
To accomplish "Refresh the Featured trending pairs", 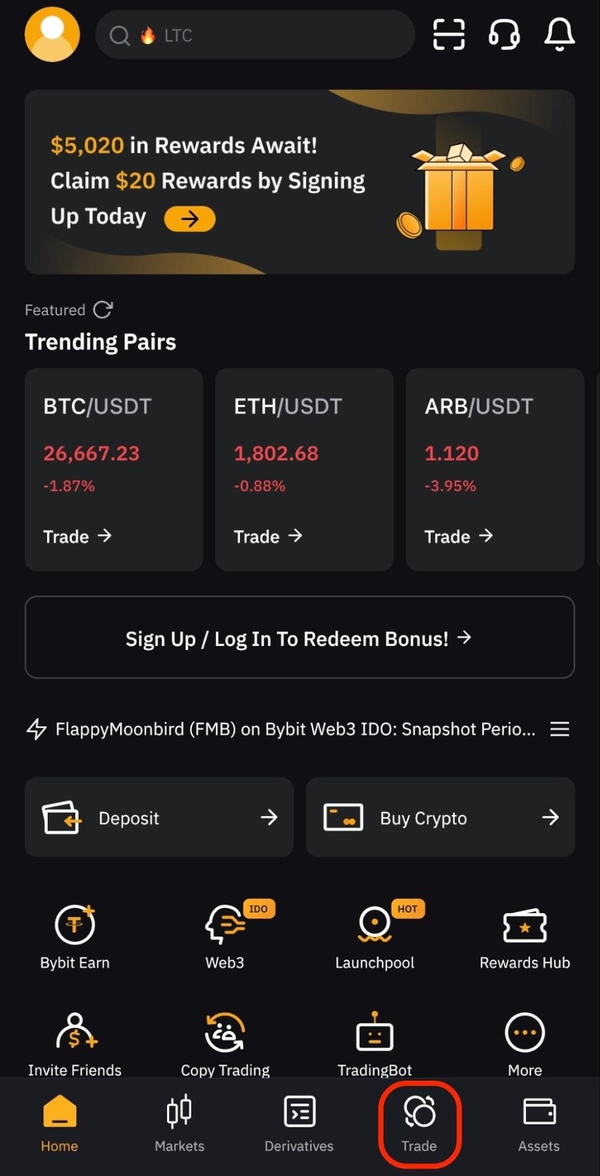I will [x=103, y=310].
